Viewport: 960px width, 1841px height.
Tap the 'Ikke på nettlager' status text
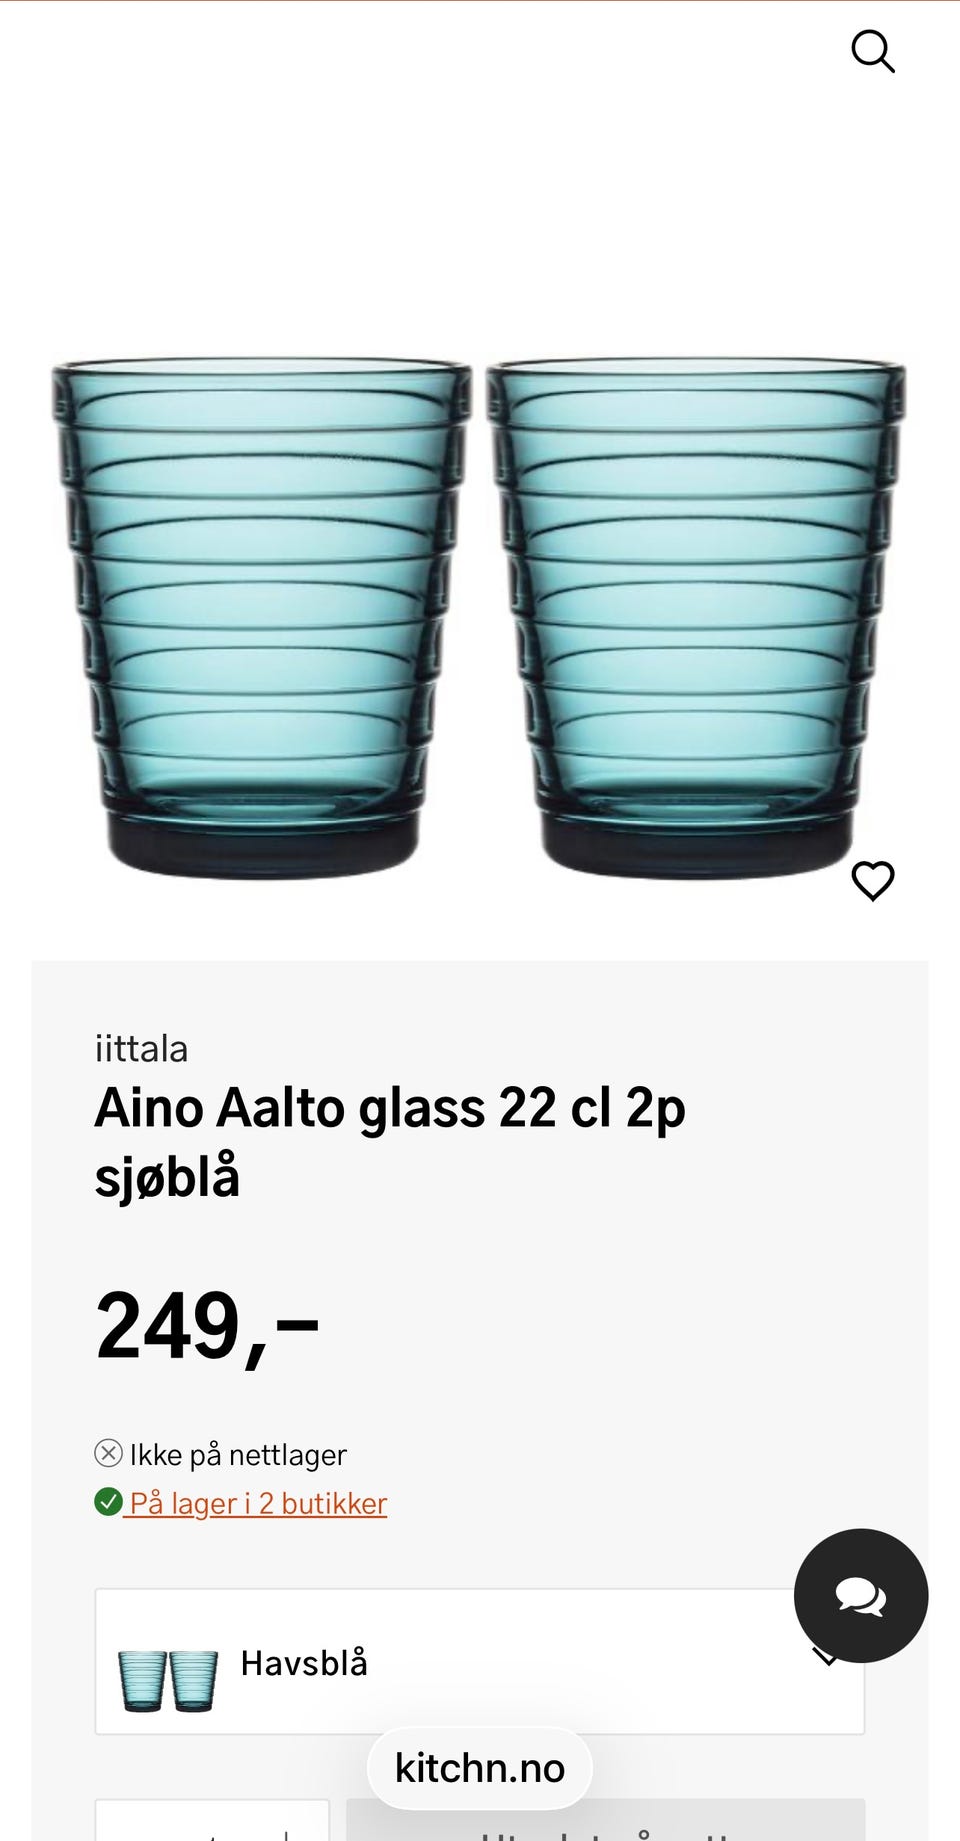tap(238, 1455)
